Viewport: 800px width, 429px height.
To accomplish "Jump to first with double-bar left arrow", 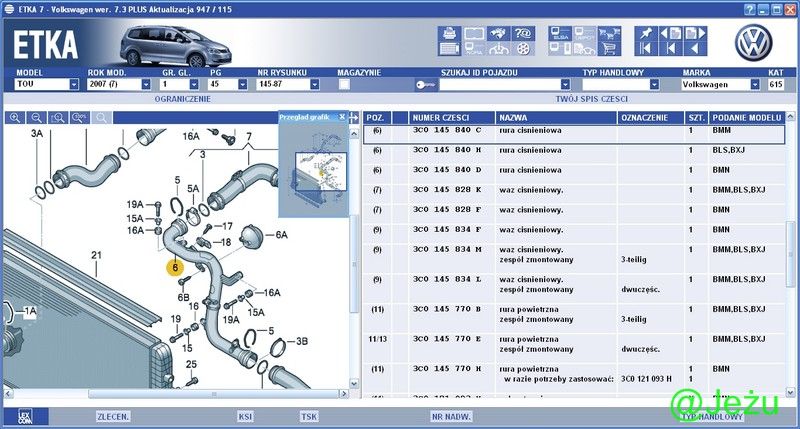I will (646, 49).
